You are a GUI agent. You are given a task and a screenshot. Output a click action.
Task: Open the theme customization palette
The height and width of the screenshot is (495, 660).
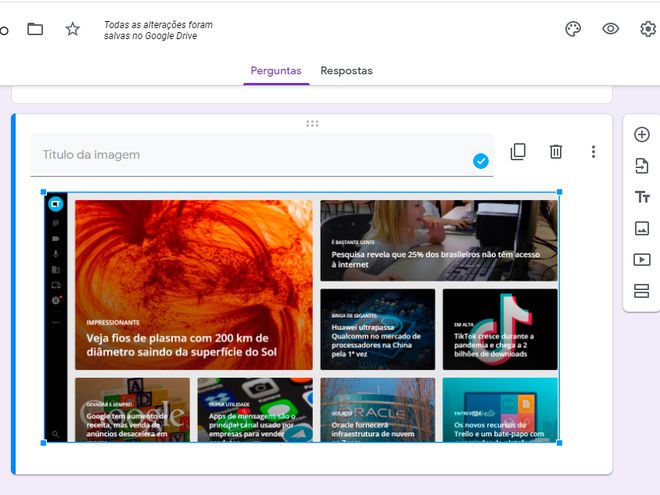coord(573,29)
